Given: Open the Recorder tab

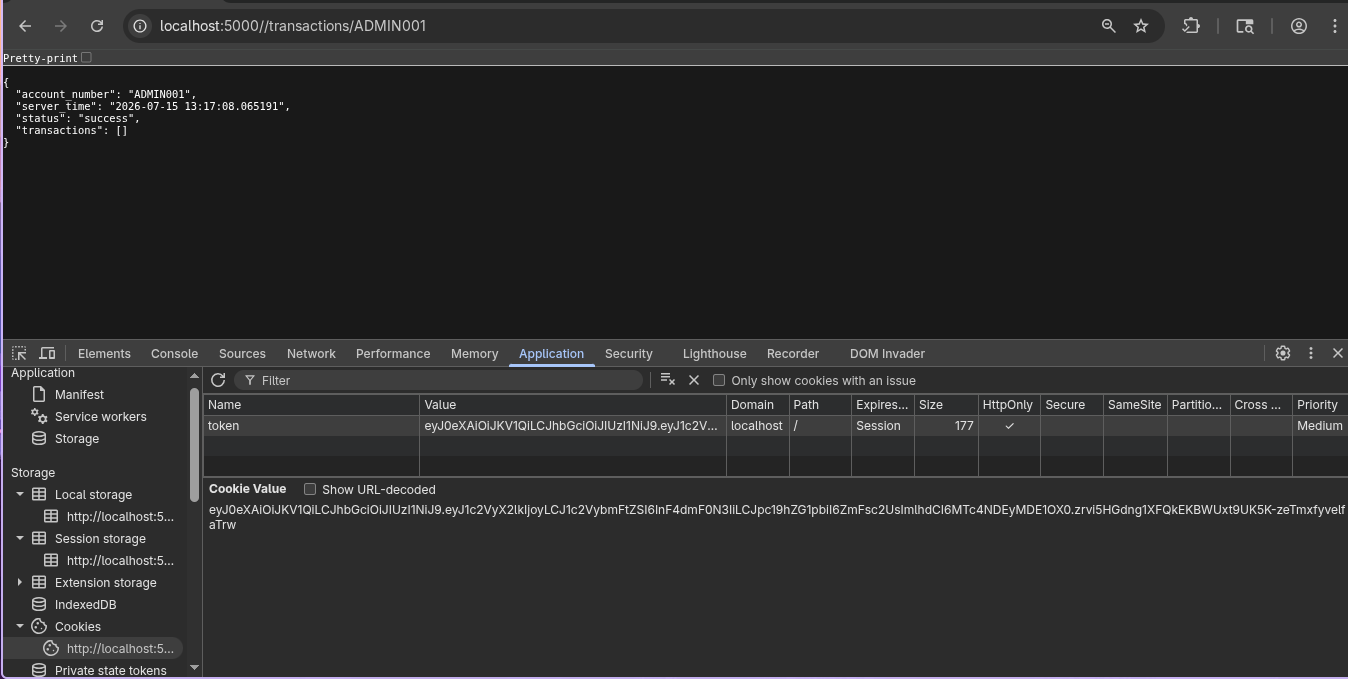Looking at the screenshot, I should coord(793,353).
